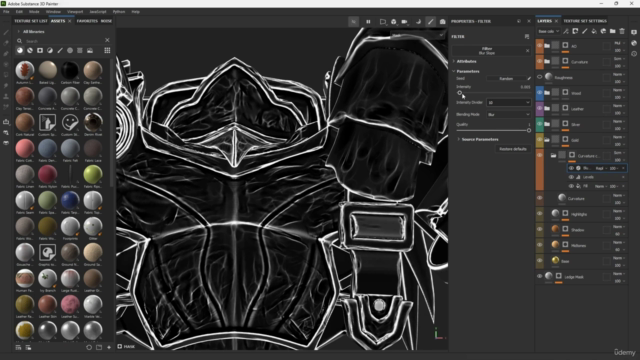The image size is (640, 360).
Task: Clear the assets search with X icon
Action: tap(107, 40)
